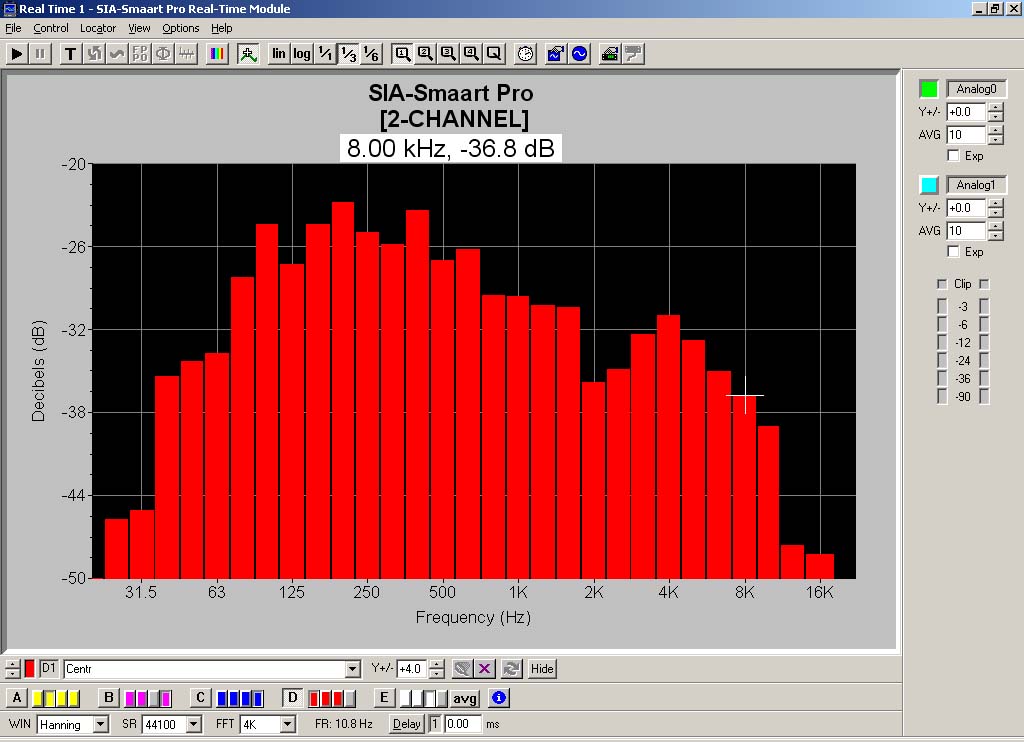Click the grayed refresh arrows icon next to Hide

pos(512,668)
